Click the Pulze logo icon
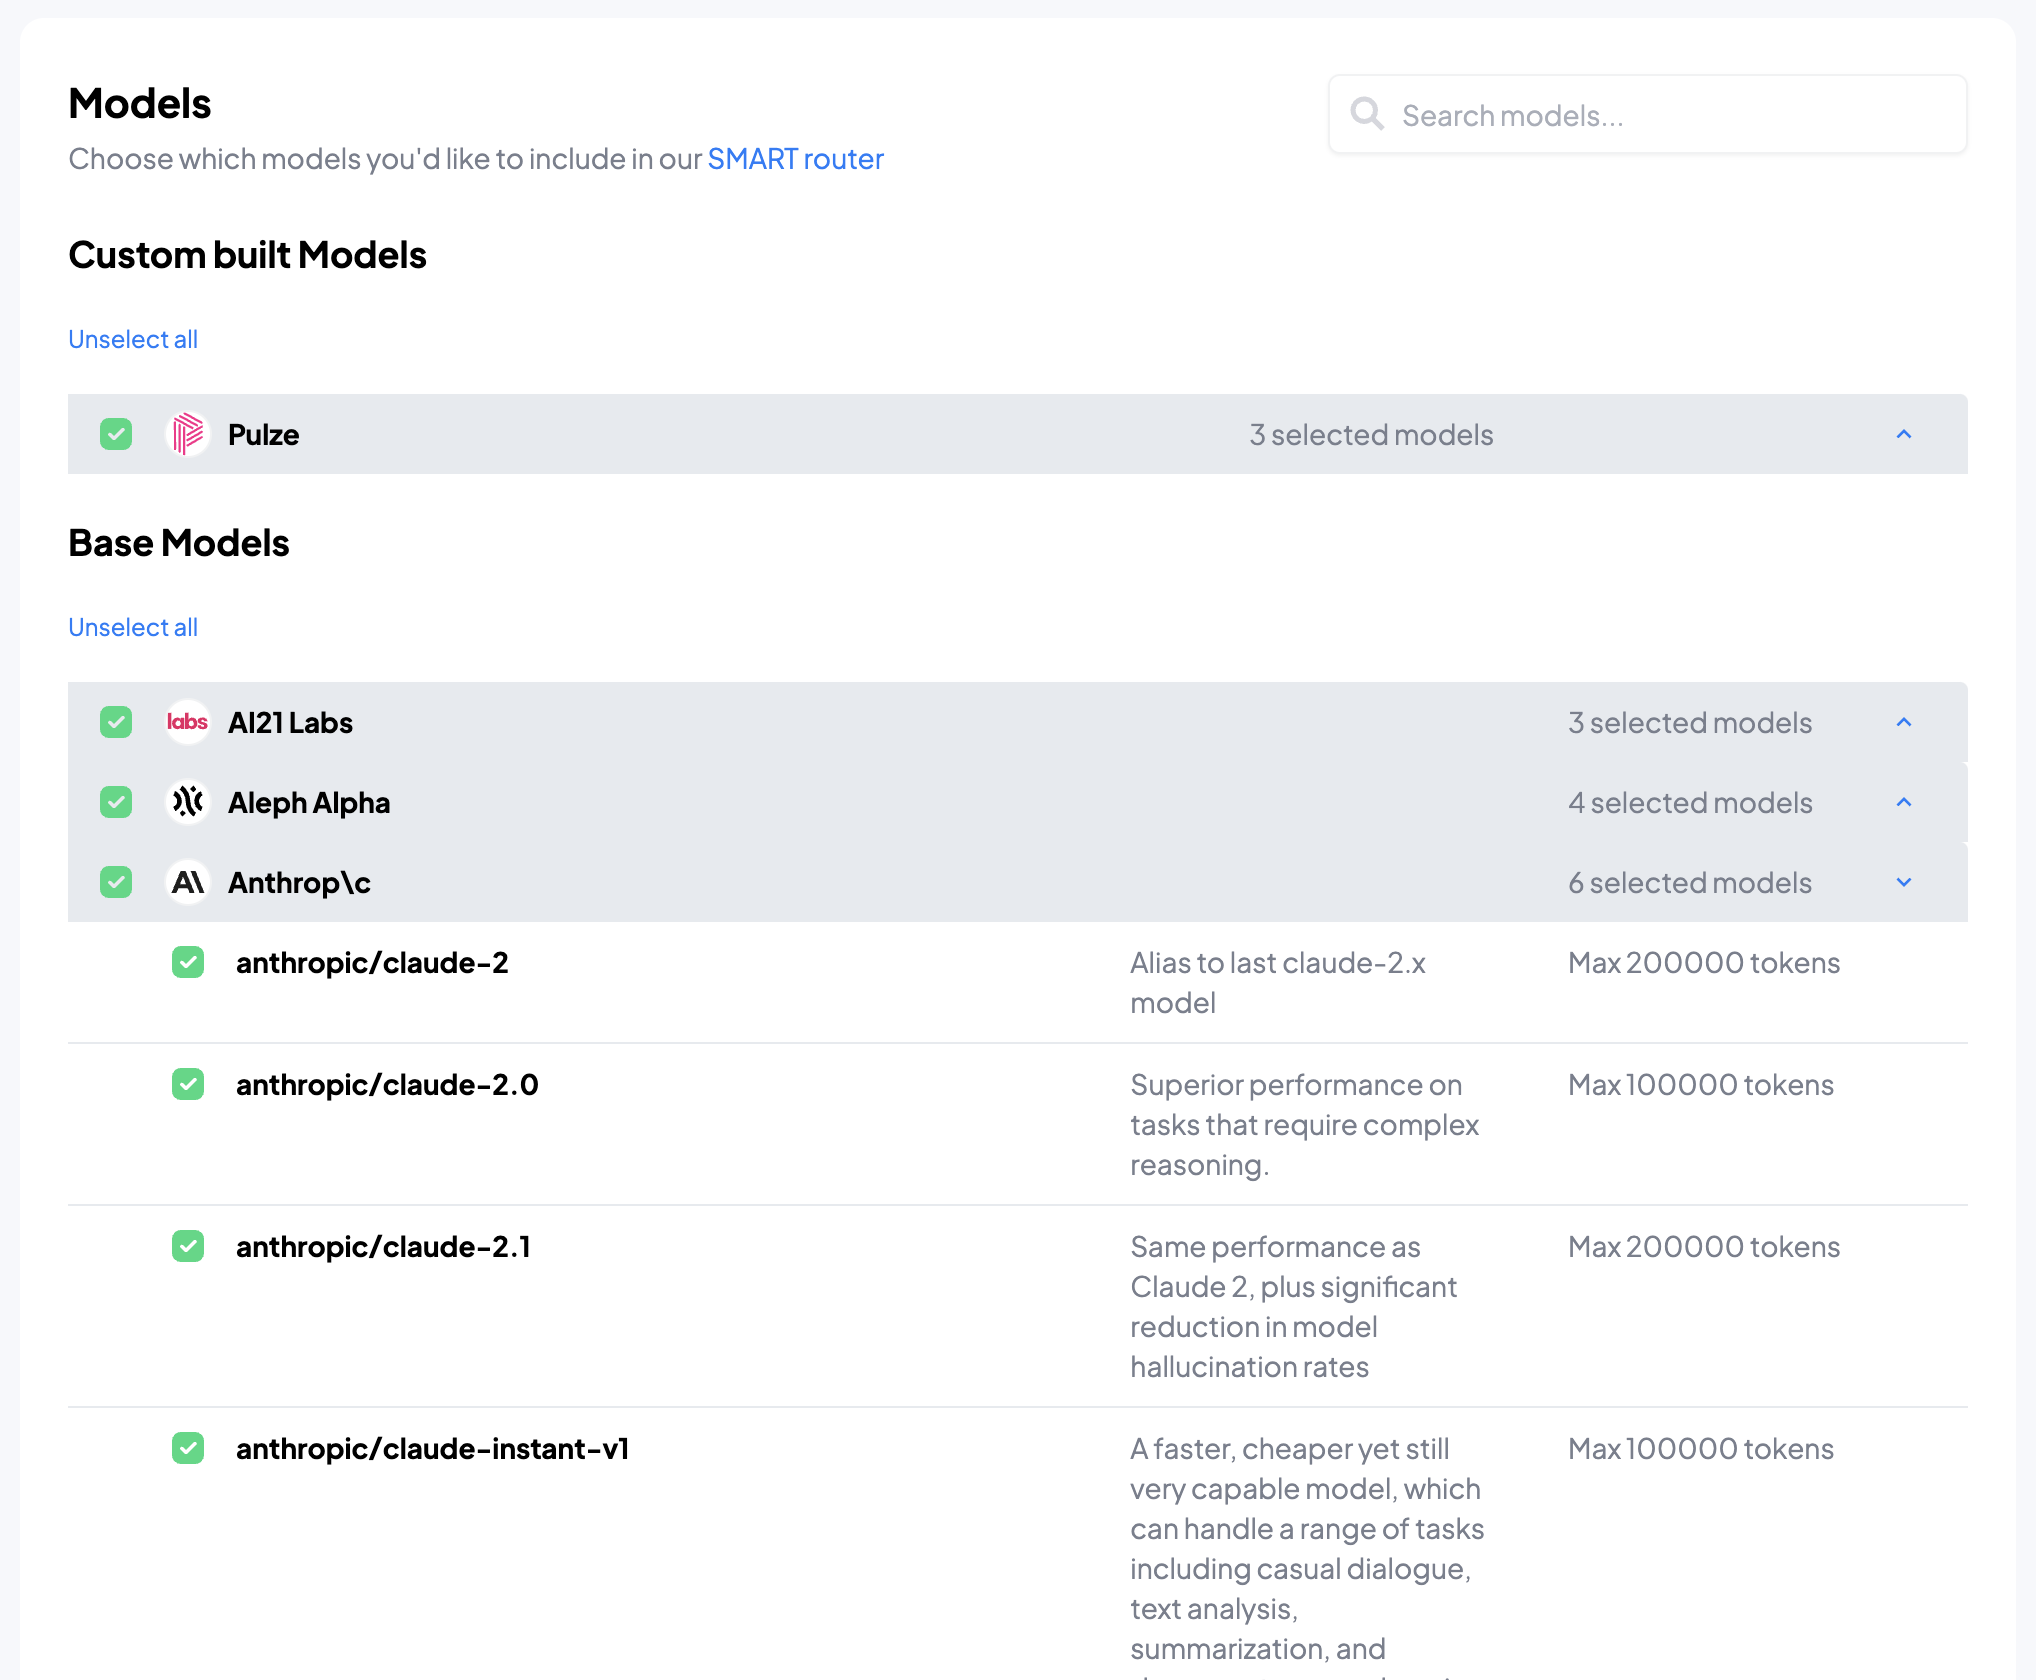 click(x=187, y=434)
